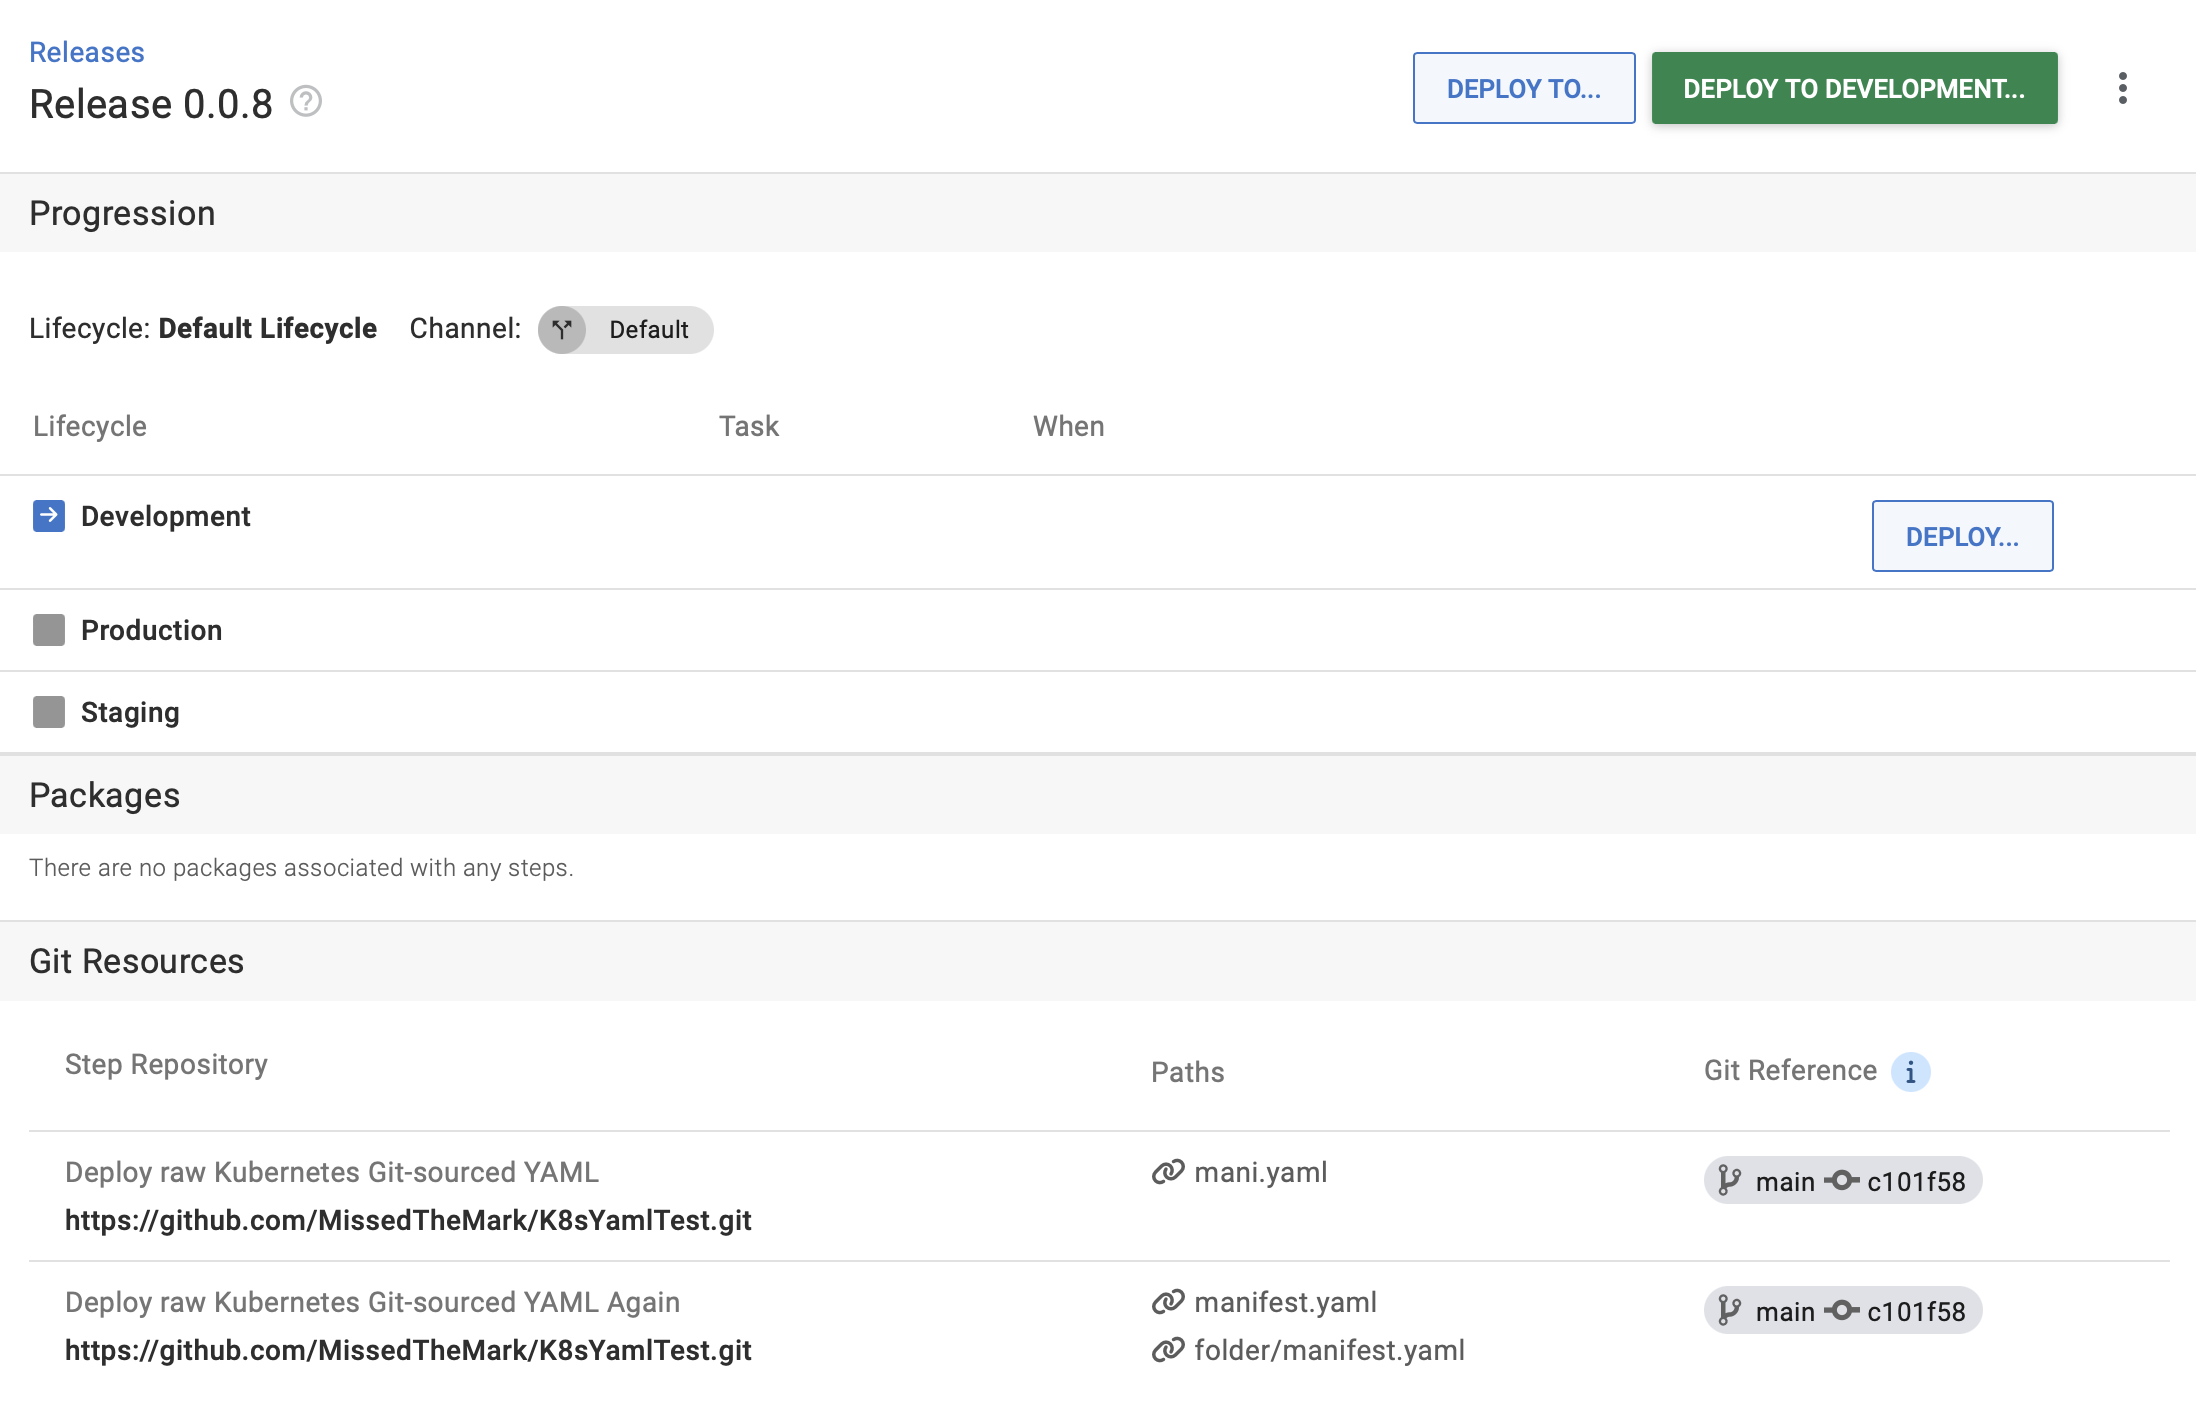Open the Default channel selector
Screen dimensions: 2196x1422
pos(624,329)
